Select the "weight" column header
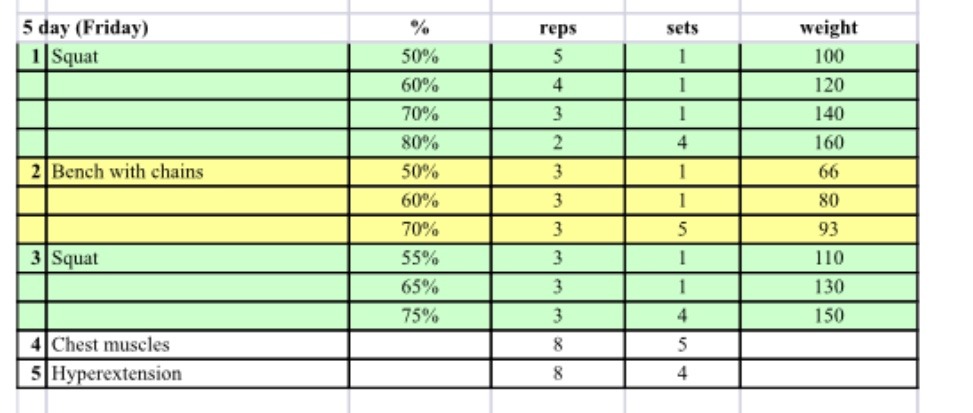 point(828,28)
